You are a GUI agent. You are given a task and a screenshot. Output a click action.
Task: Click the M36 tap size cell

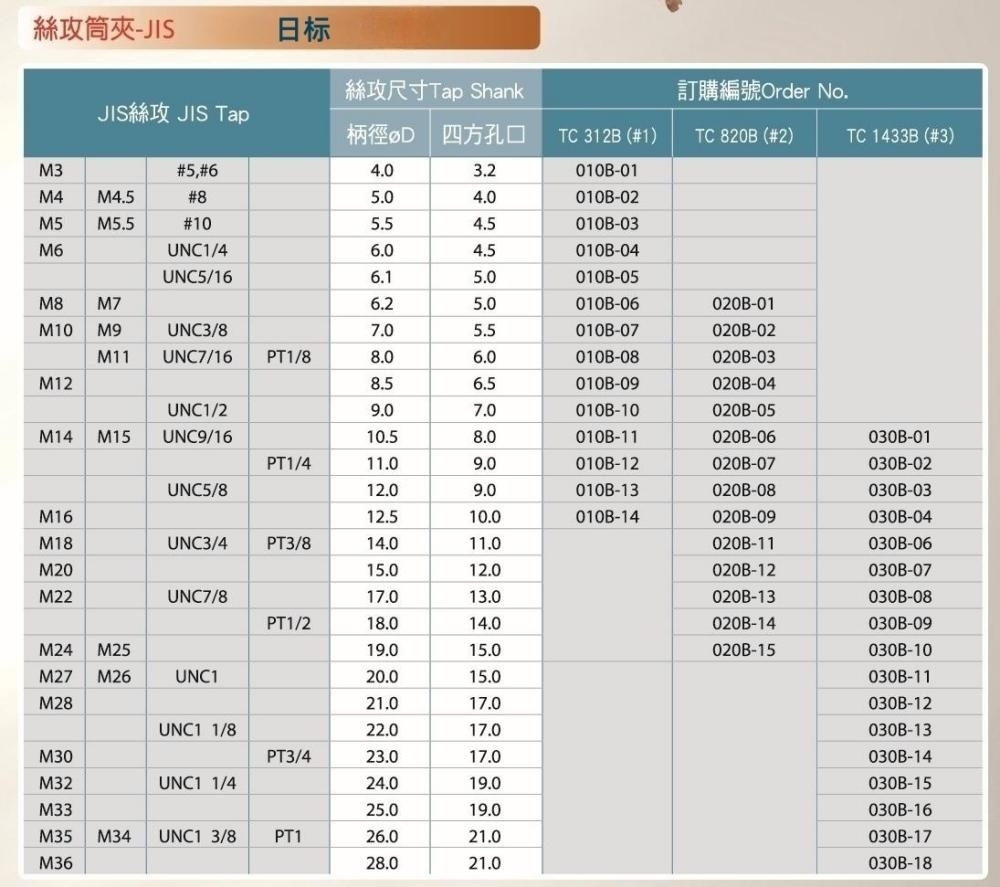coord(55,863)
